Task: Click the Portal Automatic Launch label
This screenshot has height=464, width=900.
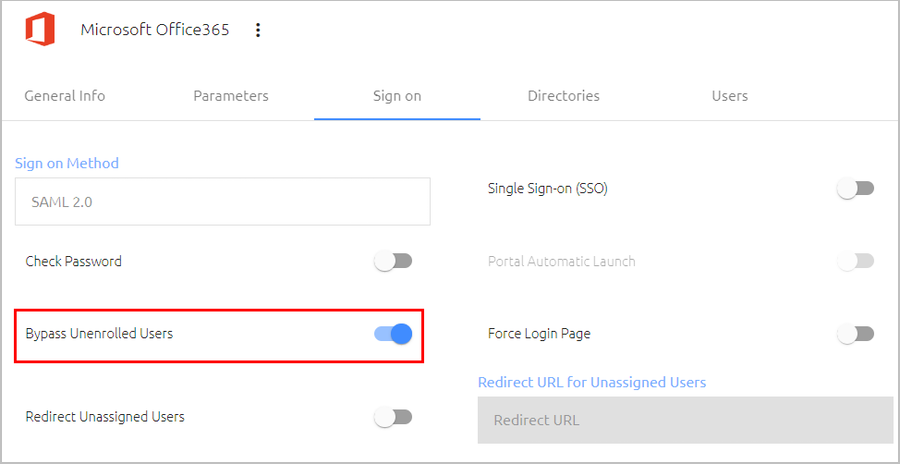Action: (561, 262)
